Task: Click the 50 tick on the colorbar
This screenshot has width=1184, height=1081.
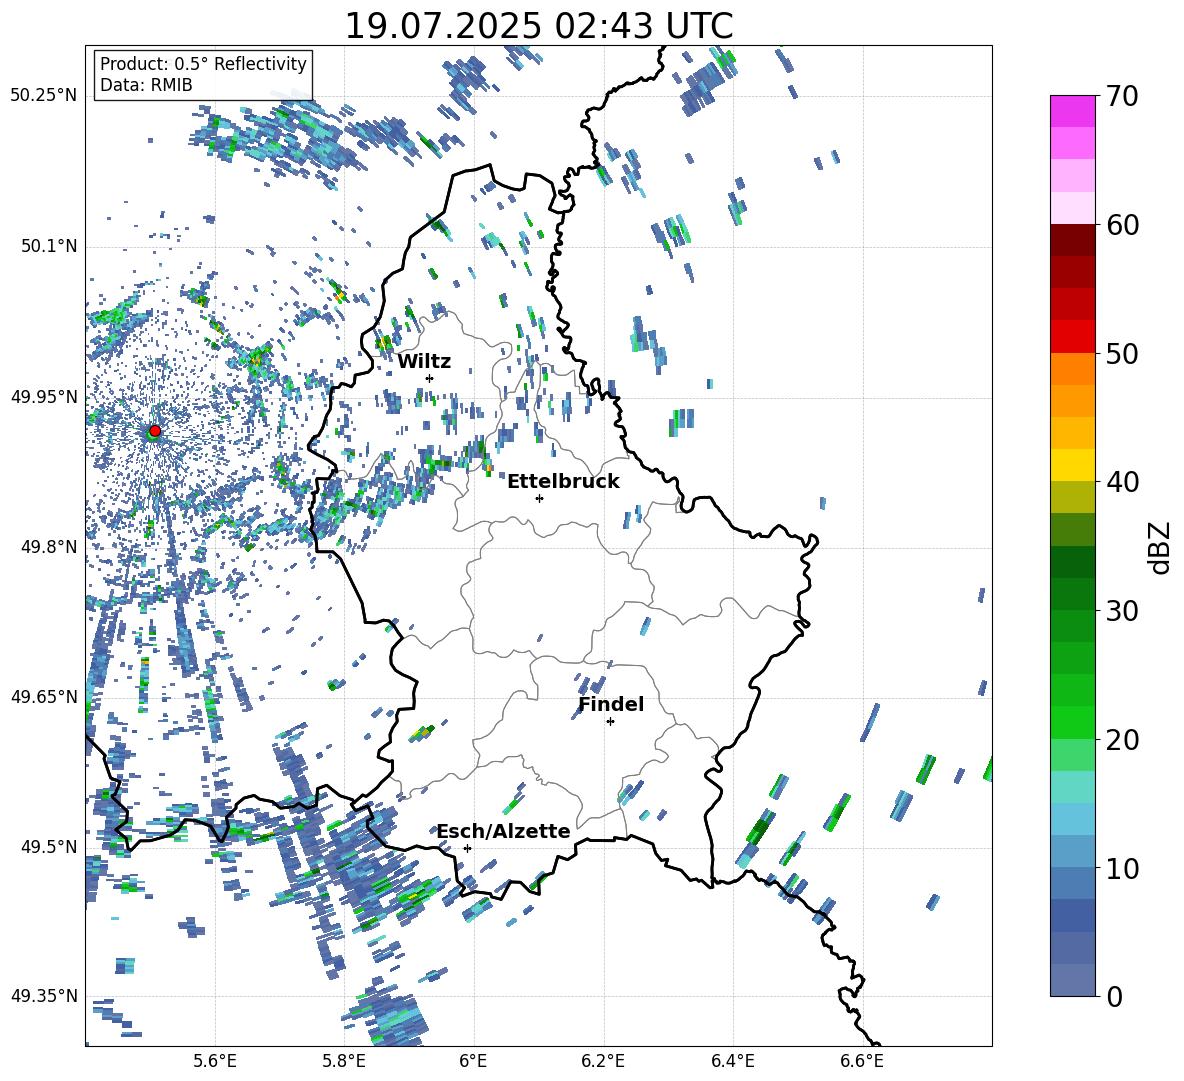Action: pyautogui.click(x=1122, y=353)
